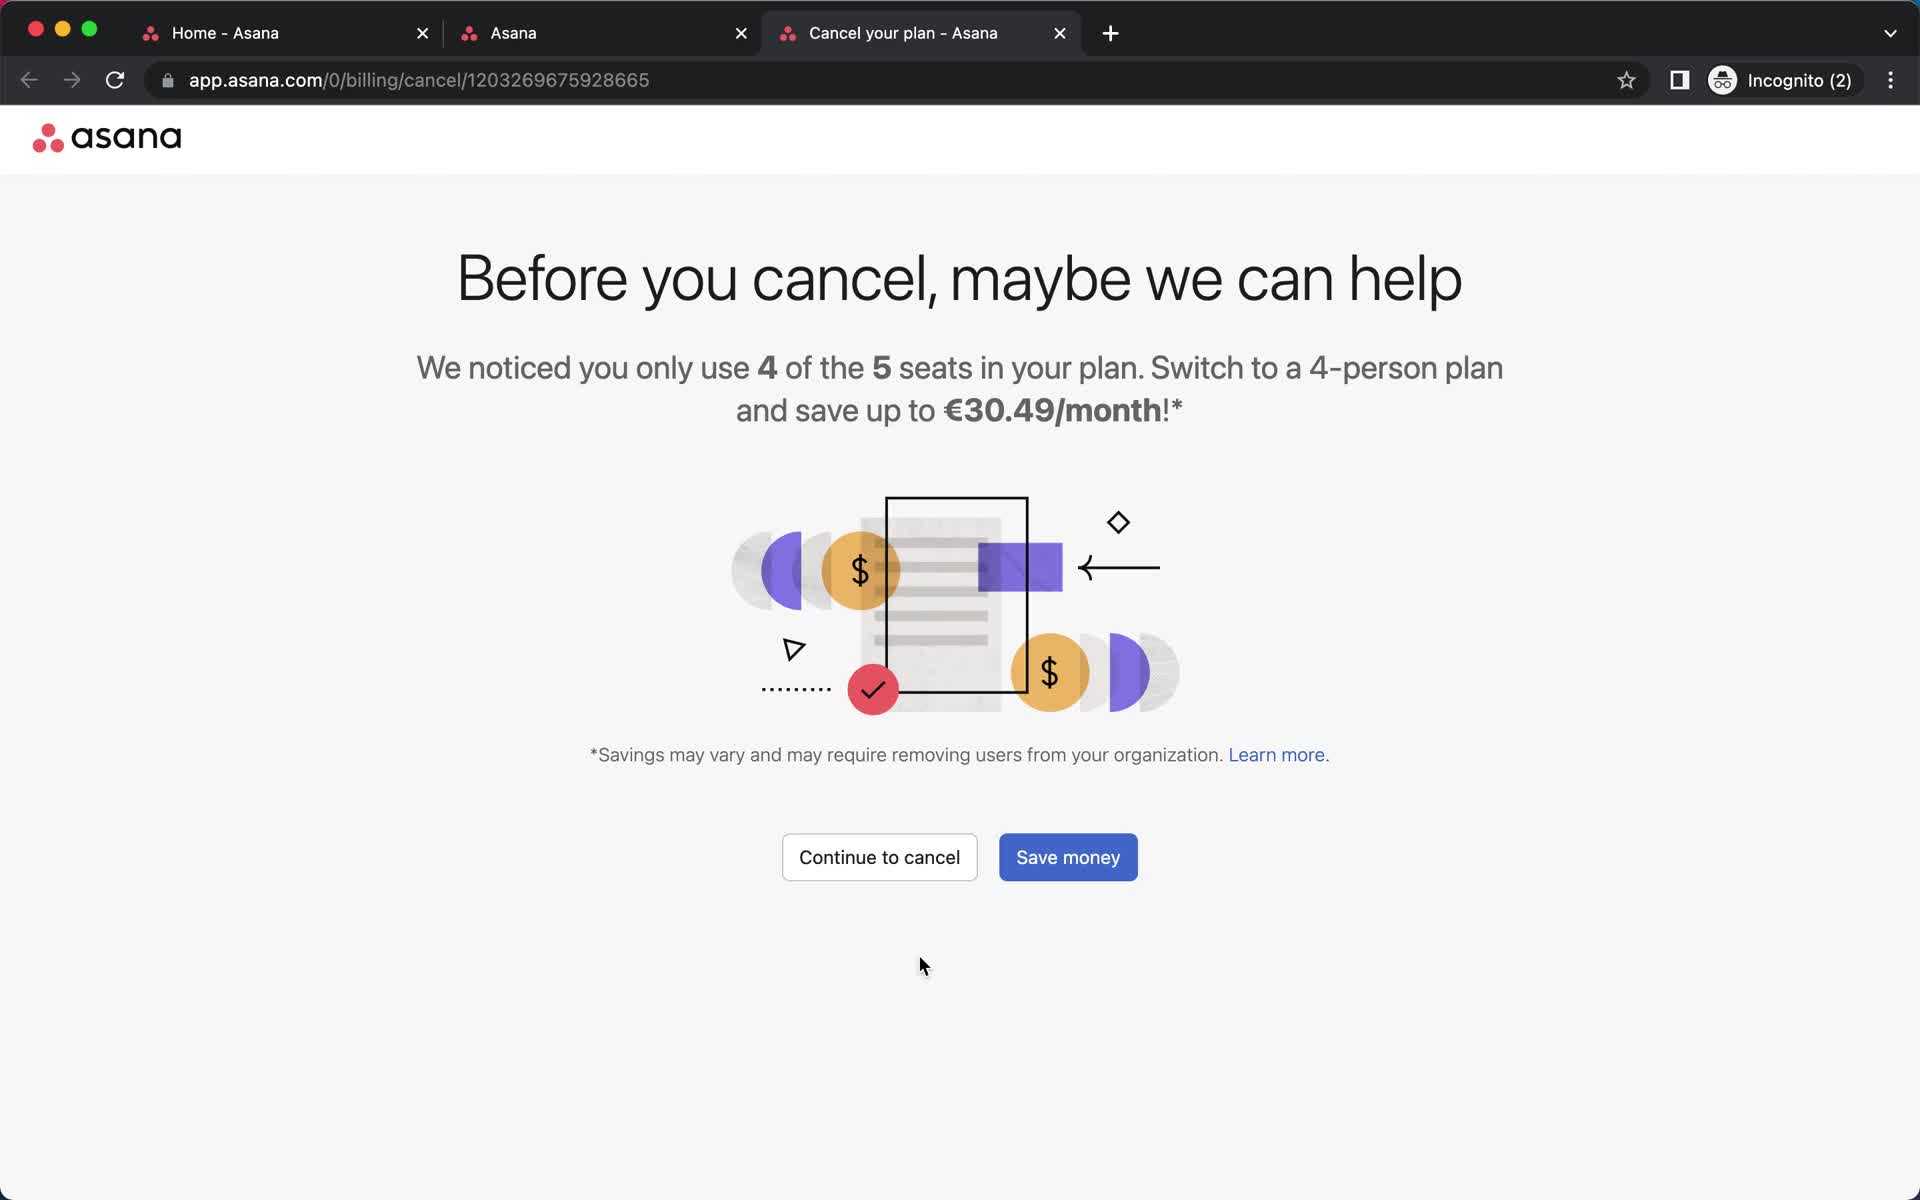Click the new tab plus button
Viewport: 1920px width, 1200px height.
[x=1111, y=32]
